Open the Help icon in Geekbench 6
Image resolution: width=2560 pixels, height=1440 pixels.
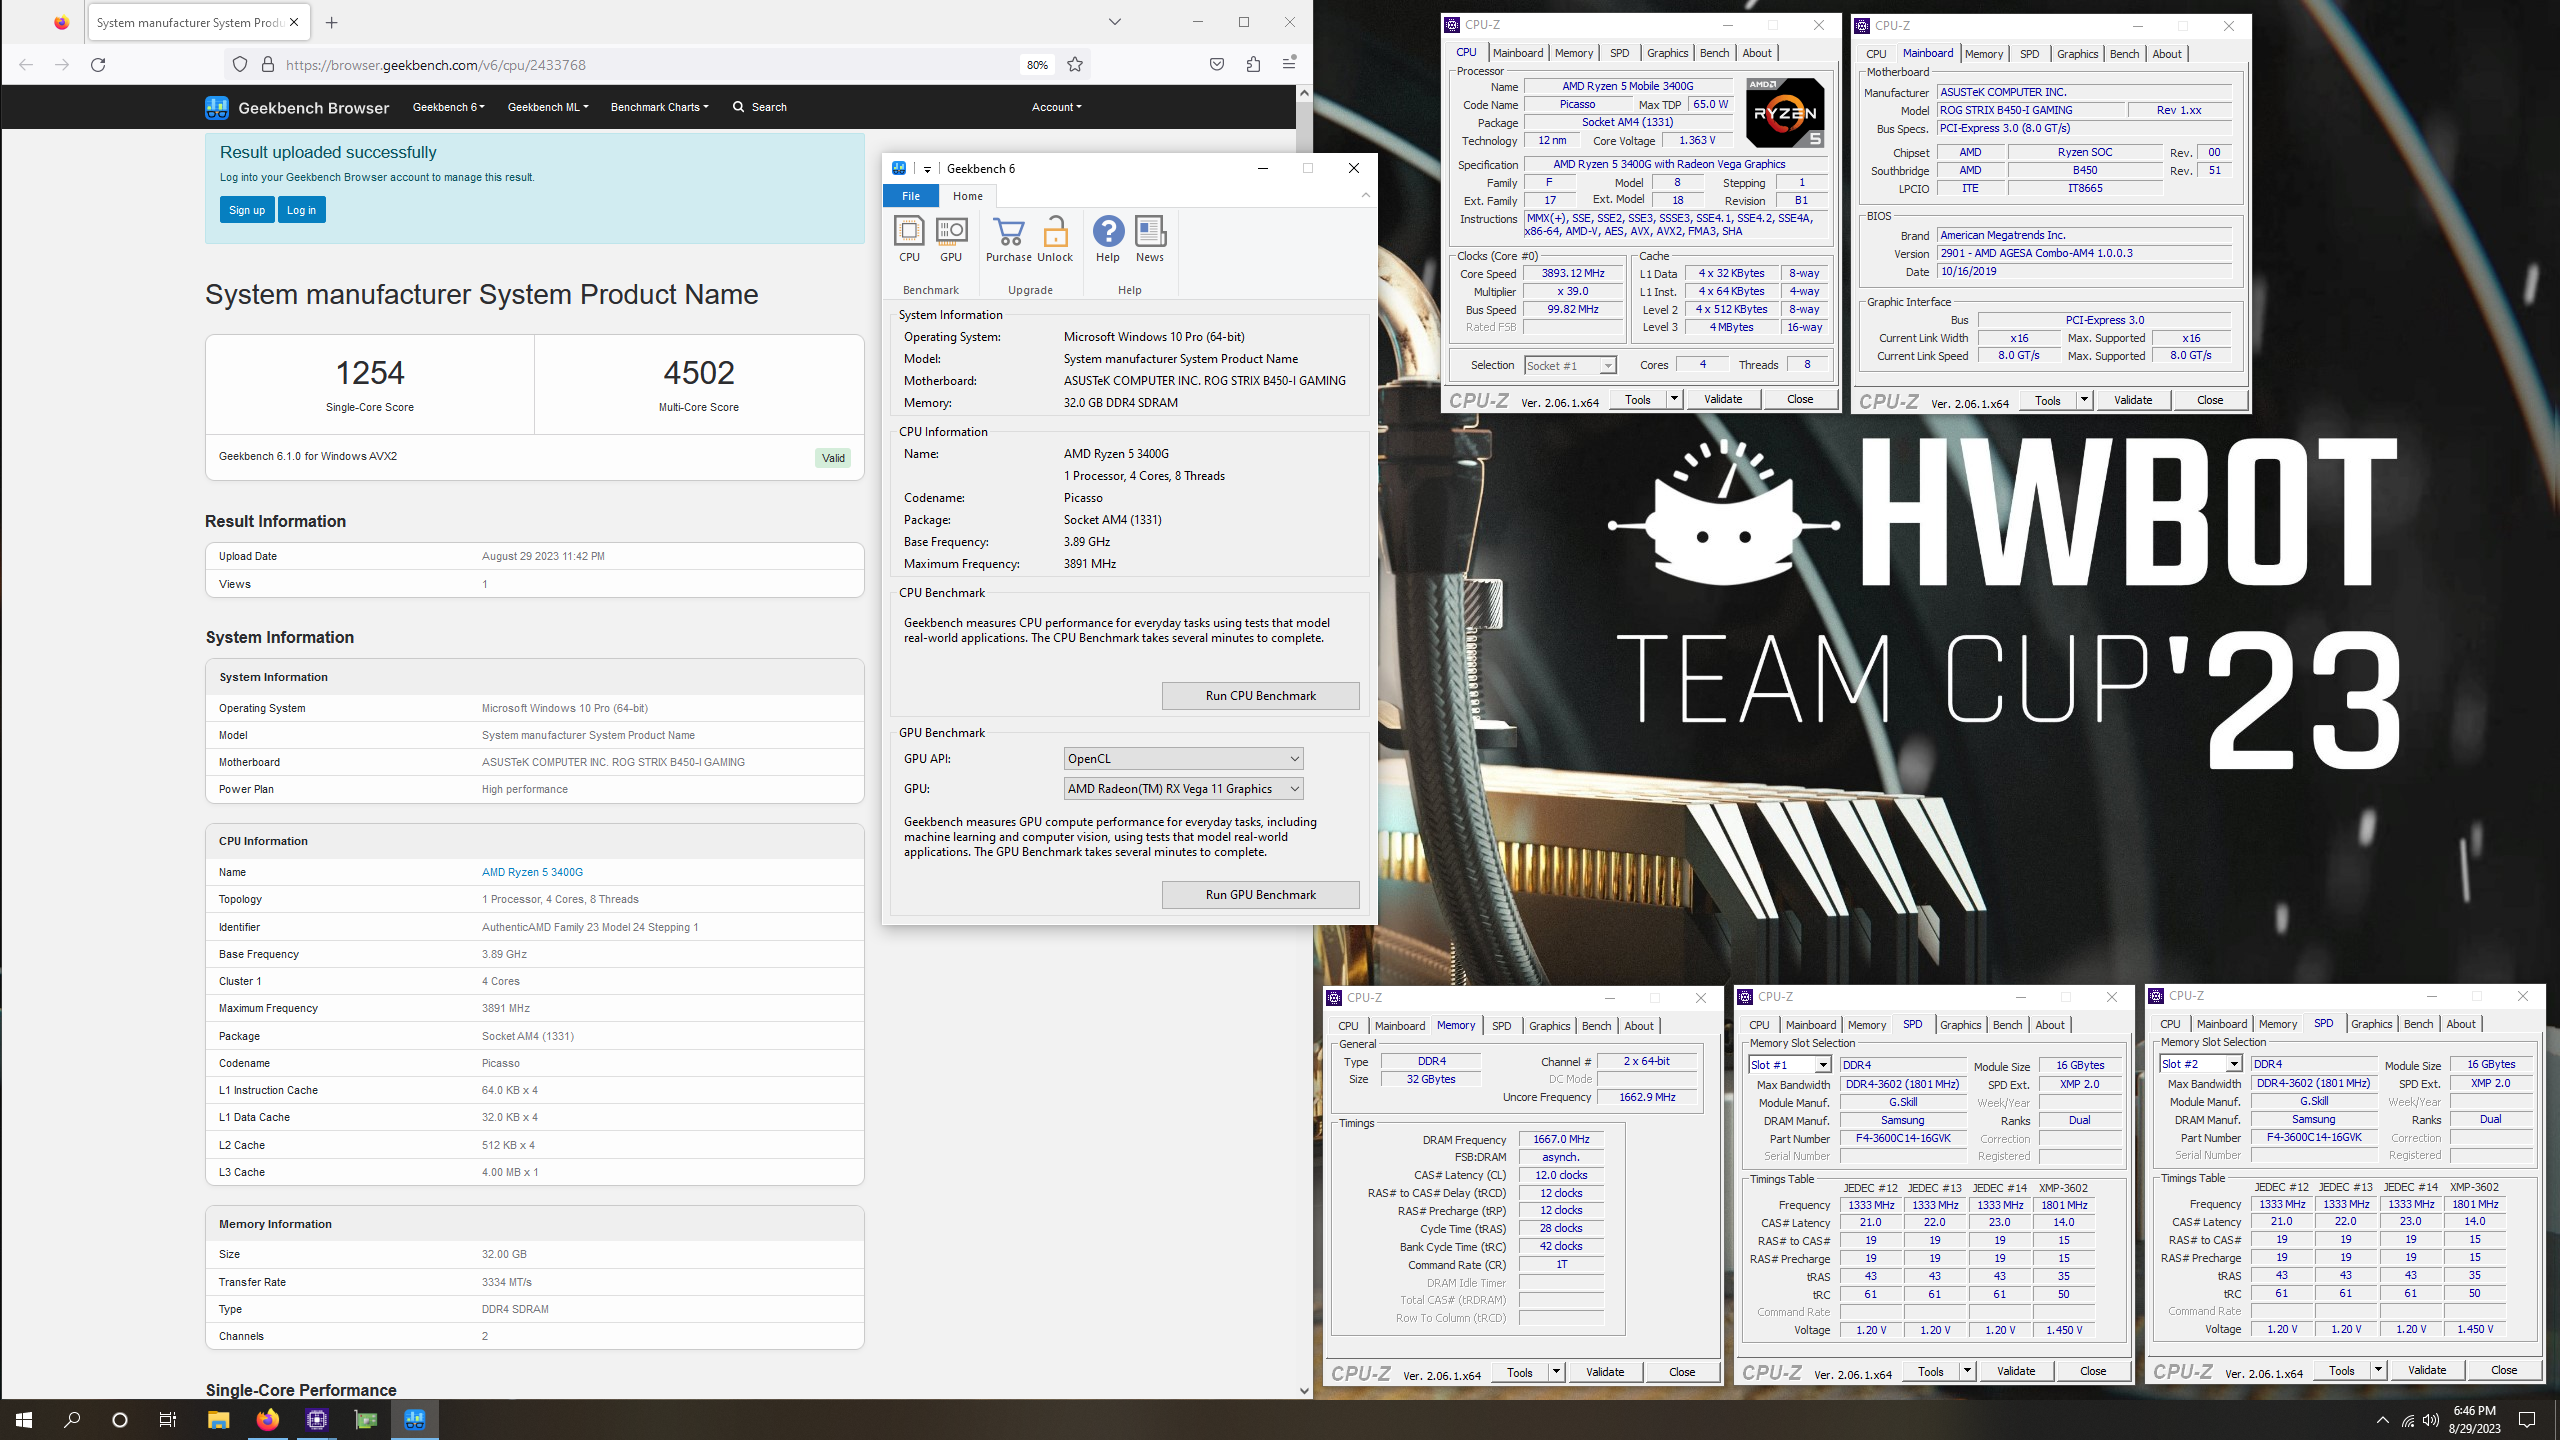1108,240
